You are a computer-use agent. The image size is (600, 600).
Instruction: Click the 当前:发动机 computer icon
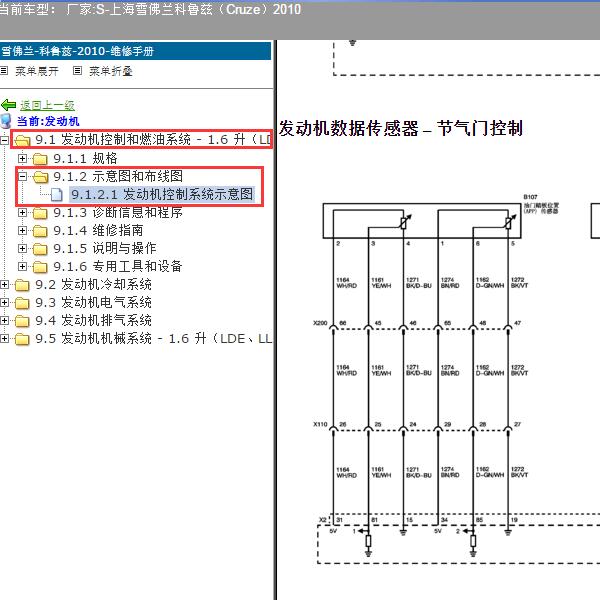coord(6,121)
